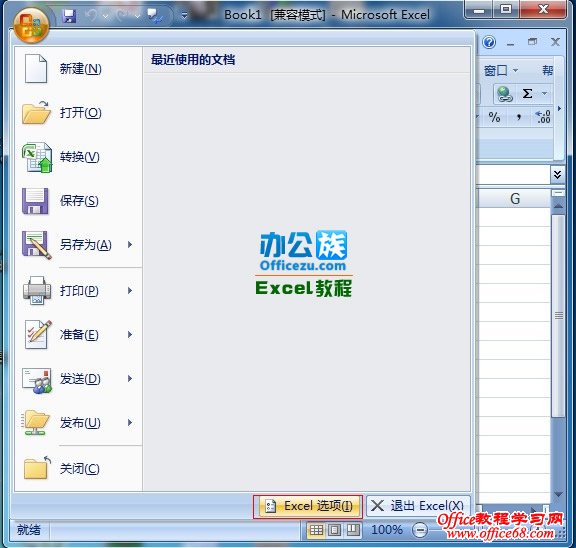
Task: Open the round Office button
Action: tap(31, 25)
